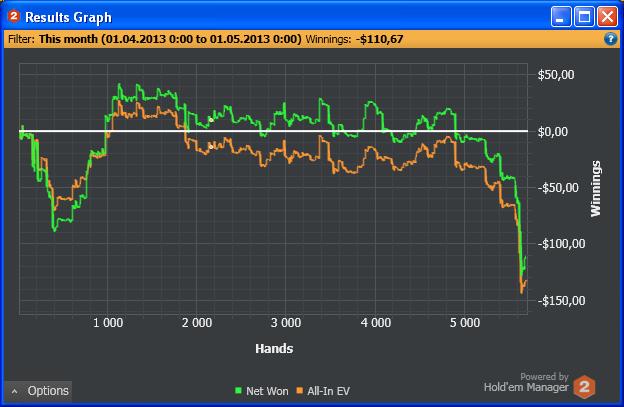Screen dimensions: 624x407
Task: Click the -$150,00 axis label
Action: pyautogui.click(x=561, y=300)
